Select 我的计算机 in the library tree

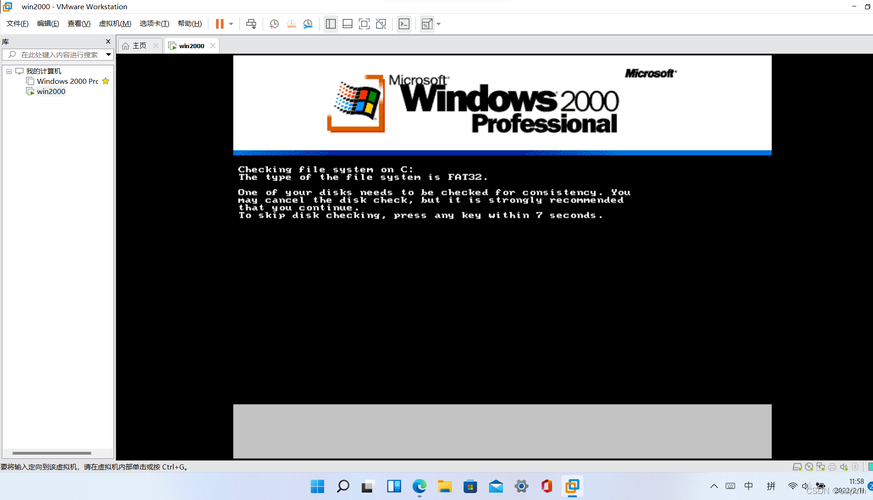pyautogui.click(x=43, y=71)
